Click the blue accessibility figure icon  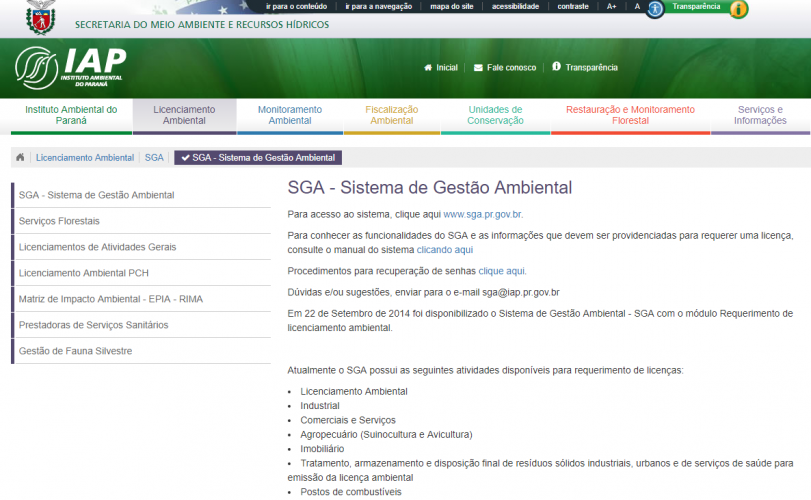point(655,9)
